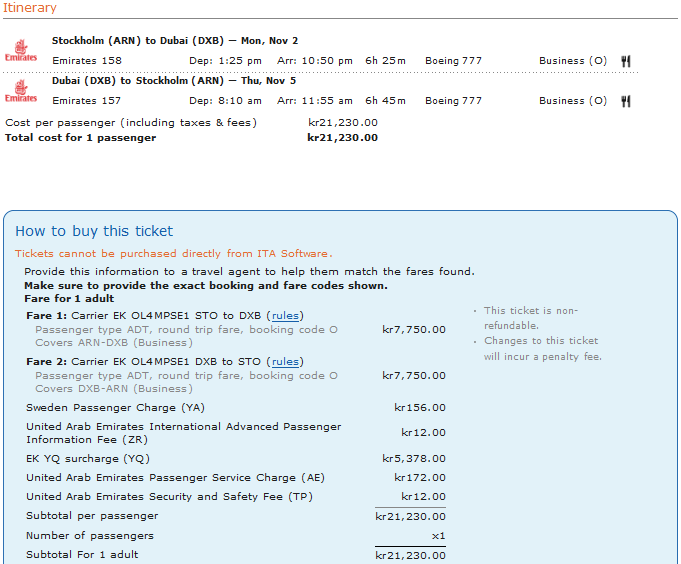Click the kr172.00 service charge amount

[x=420, y=478]
